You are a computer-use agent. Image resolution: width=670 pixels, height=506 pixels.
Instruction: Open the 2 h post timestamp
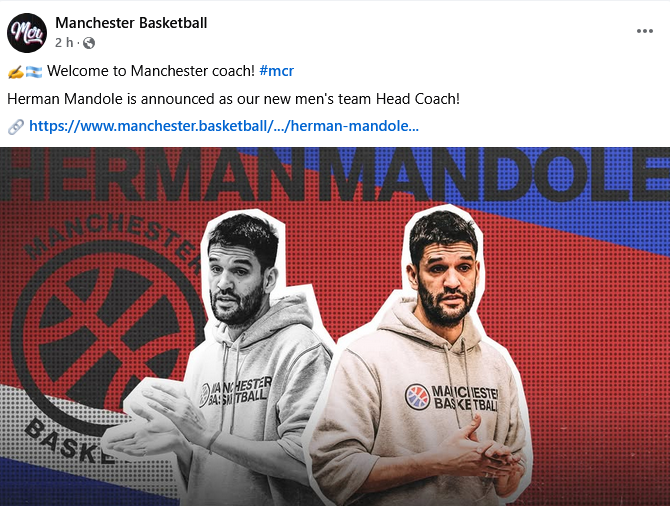64,43
